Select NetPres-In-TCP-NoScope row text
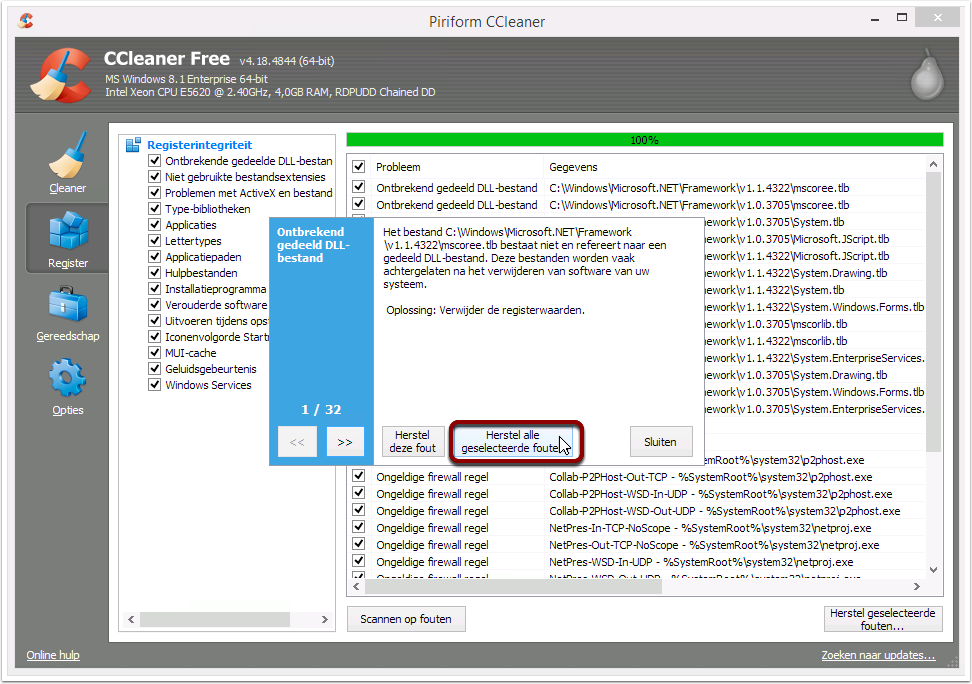Viewport: 972px width, 684px height. click(x=710, y=528)
